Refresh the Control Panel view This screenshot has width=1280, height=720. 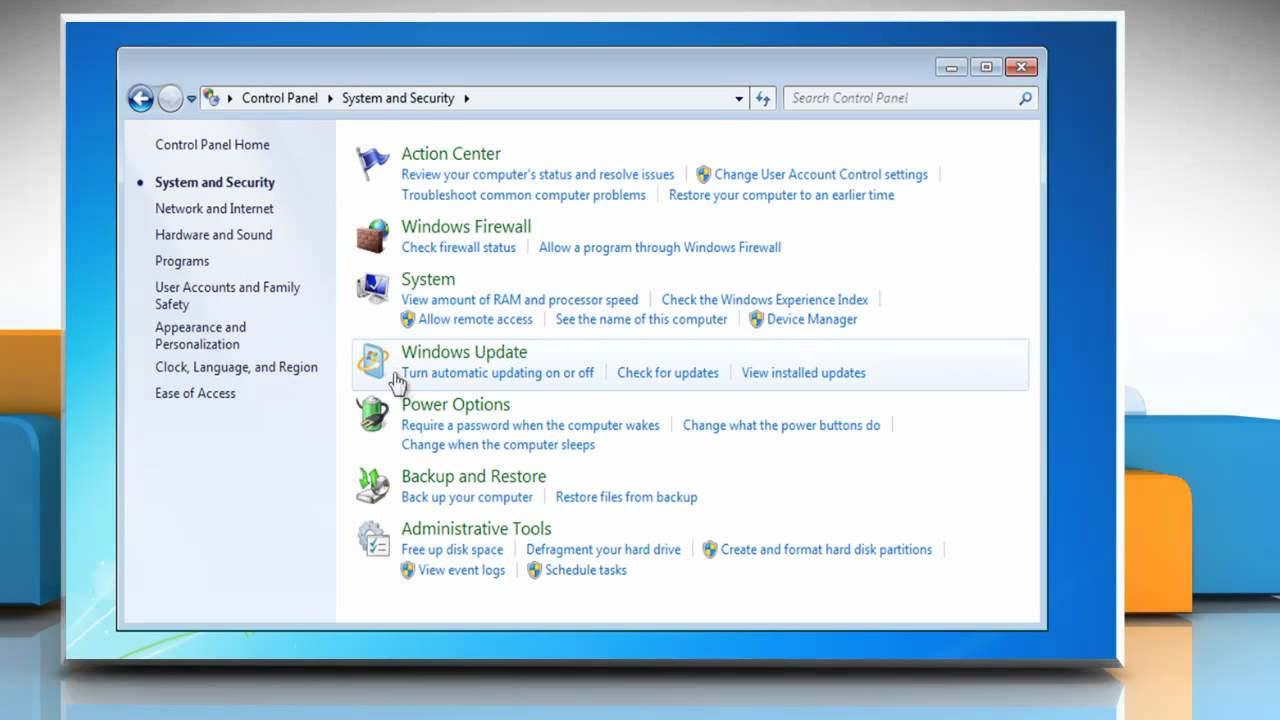point(764,98)
